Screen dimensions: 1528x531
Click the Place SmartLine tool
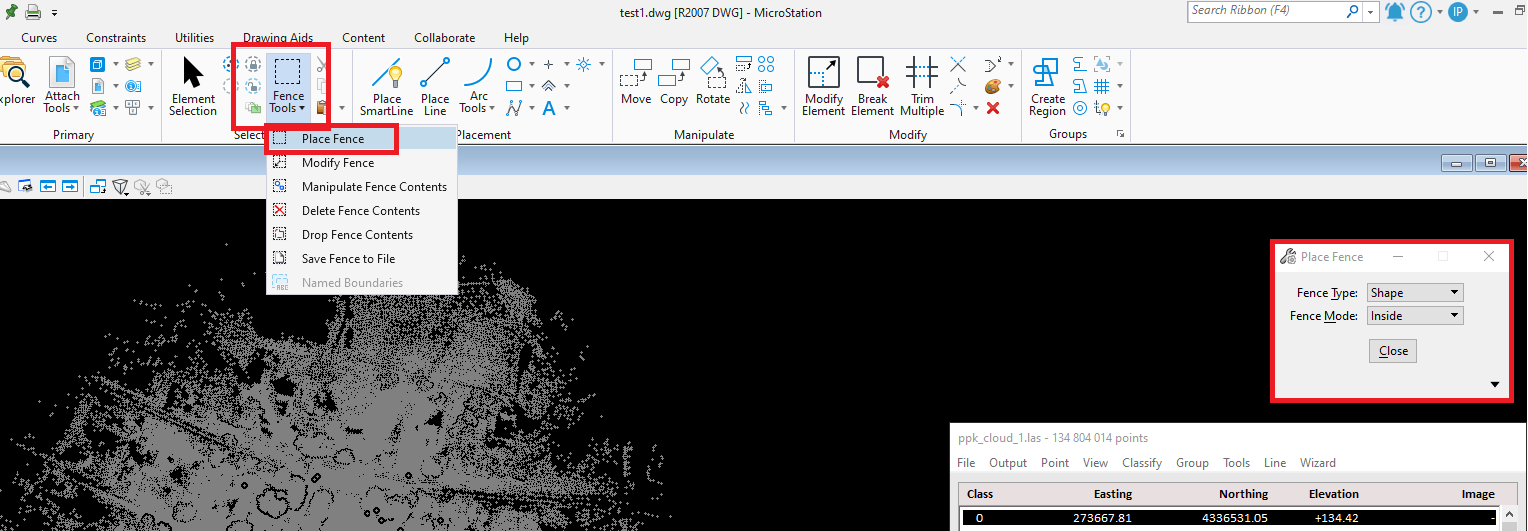(387, 85)
